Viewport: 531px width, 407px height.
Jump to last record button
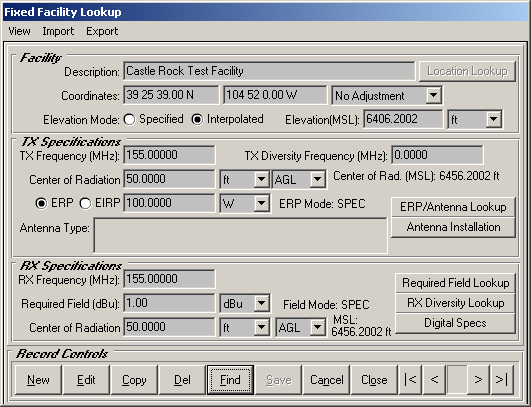pos(502,380)
